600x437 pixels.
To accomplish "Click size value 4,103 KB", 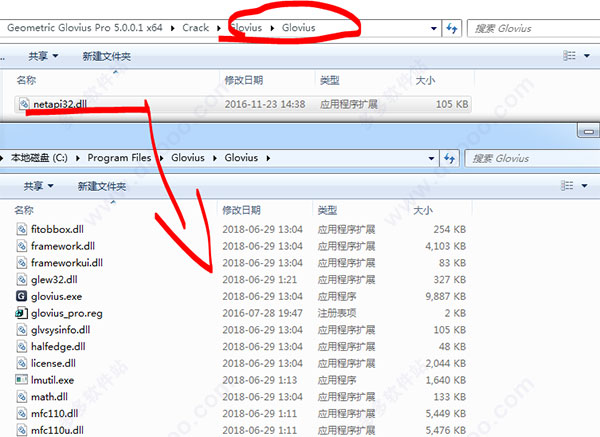I will click(x=446, y=246).
